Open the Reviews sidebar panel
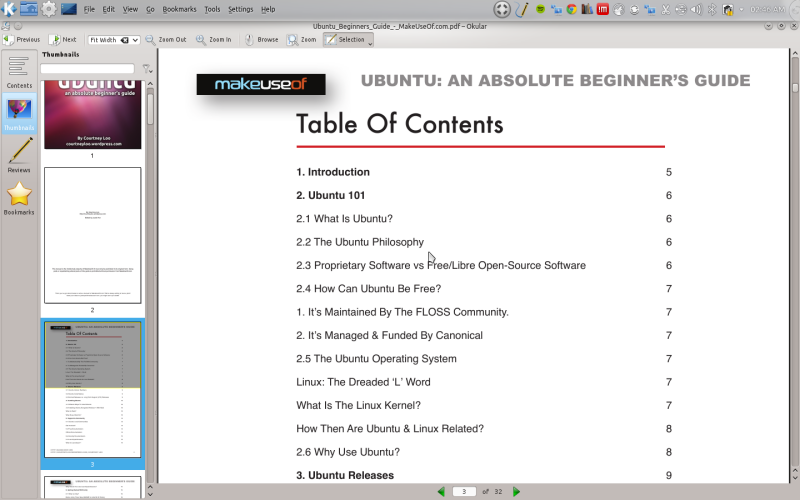The height and width of the screenshot is (500, 800). click(19, 156)
